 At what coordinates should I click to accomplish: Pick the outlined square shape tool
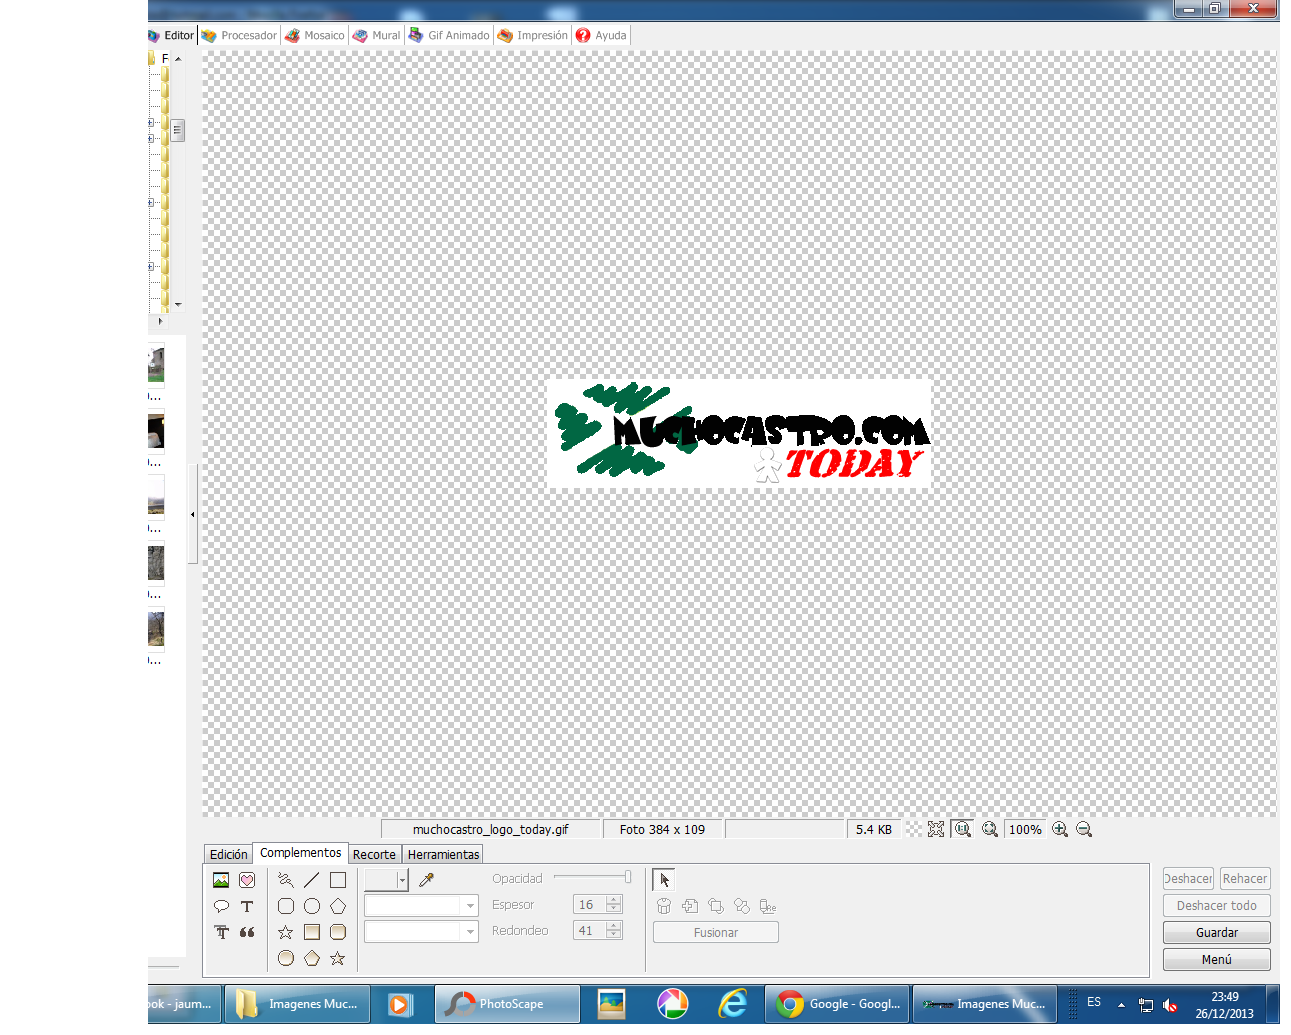click(x=338, y=880)
